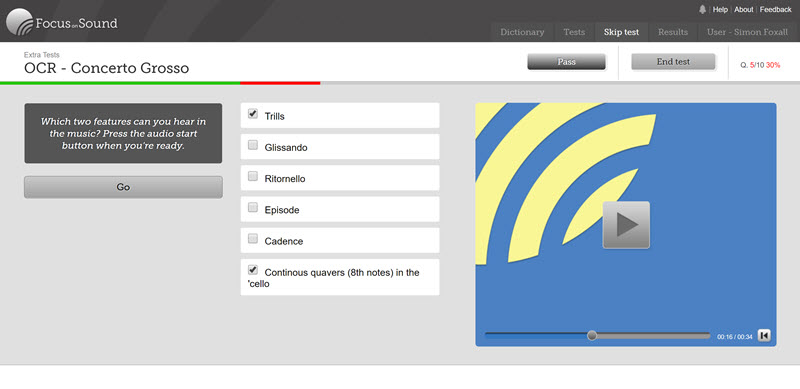Uncheck Continuous quavers in the 'cello
This screenshot has height=389, width=800.
pos(253,270)
